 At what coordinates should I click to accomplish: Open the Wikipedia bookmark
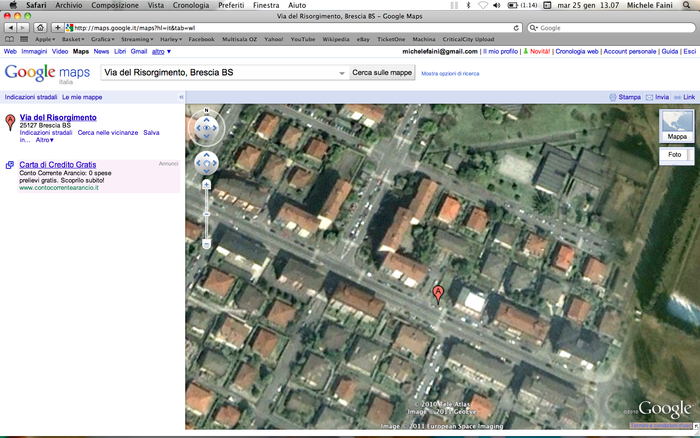click(336, 39)
